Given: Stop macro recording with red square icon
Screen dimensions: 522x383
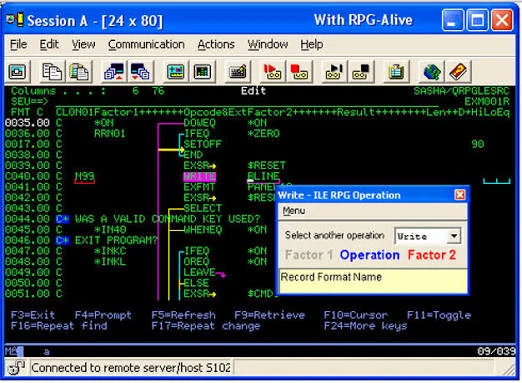Looking at the screenshot, I should click(299, 71).
